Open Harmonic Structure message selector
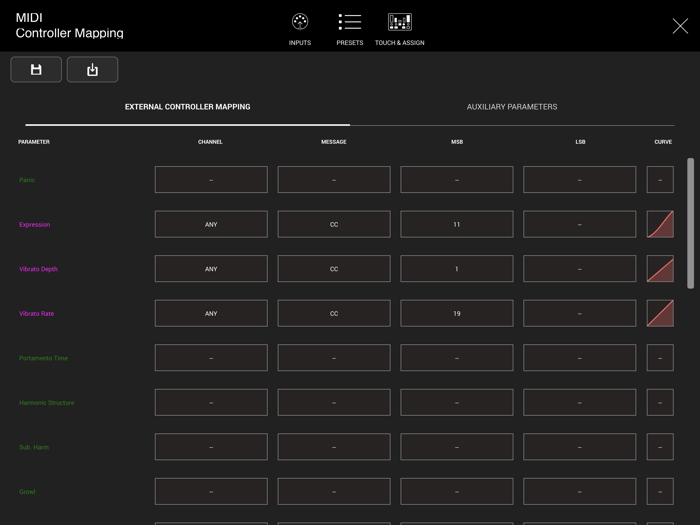The image size is (700, 525). point(334,402)
